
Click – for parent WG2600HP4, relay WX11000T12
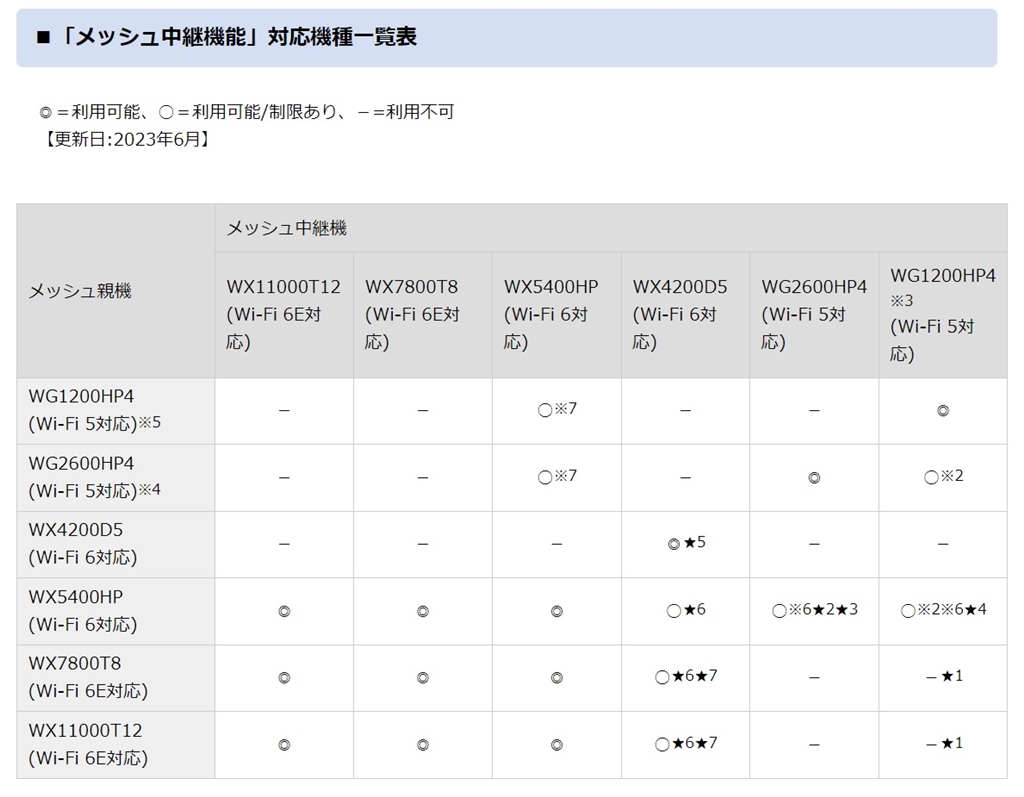tap(284, 478)
